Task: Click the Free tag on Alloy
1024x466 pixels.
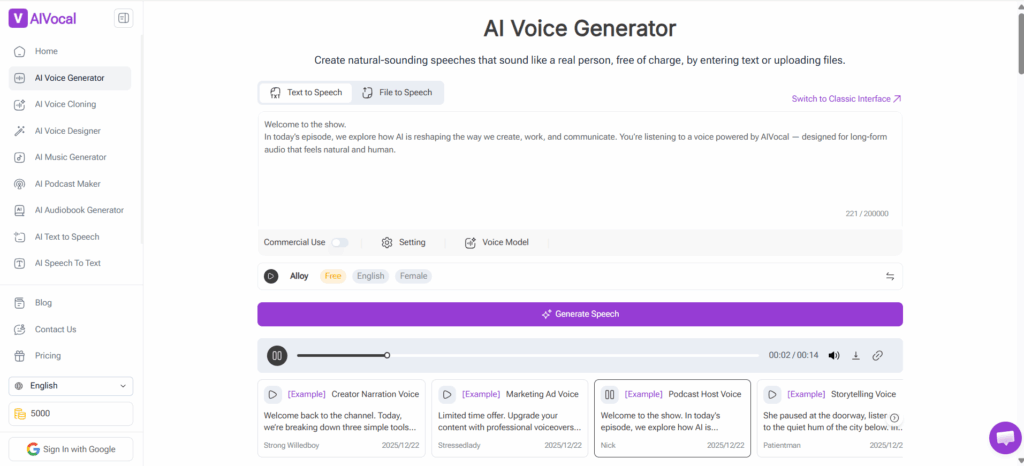Action: click(333, 276)
